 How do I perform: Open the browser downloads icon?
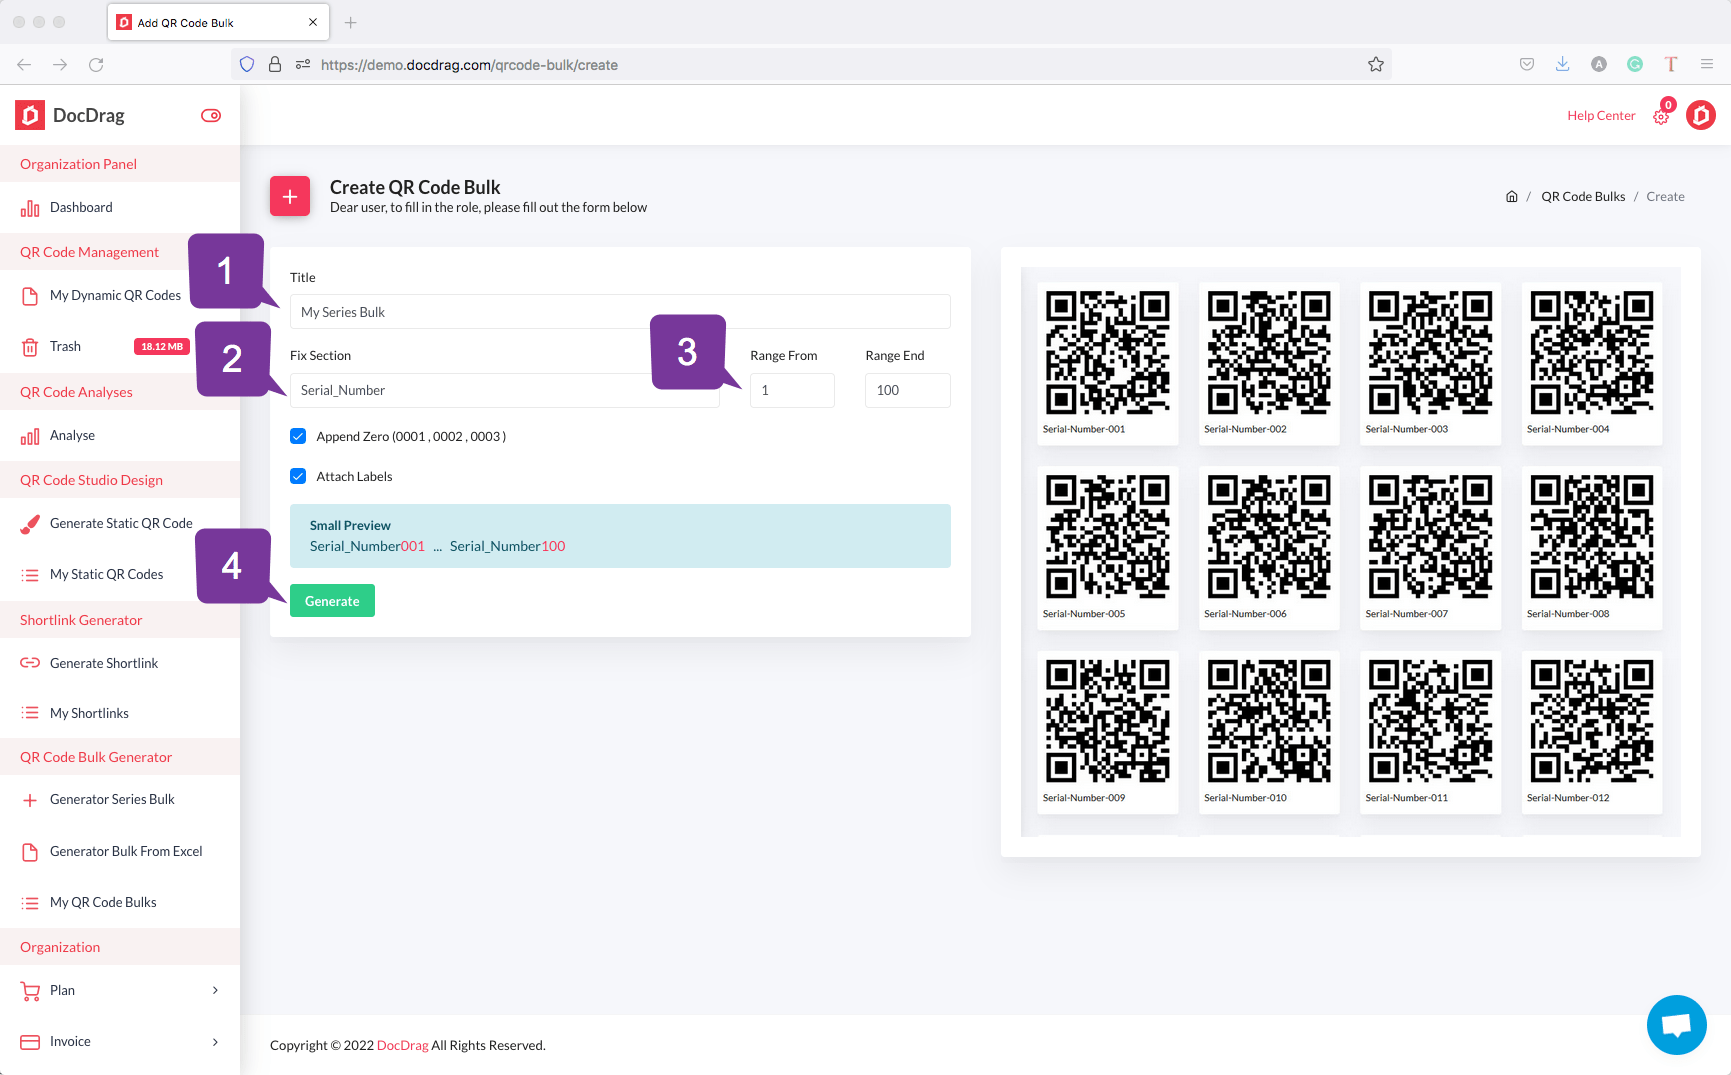[x=1562, y=64]
